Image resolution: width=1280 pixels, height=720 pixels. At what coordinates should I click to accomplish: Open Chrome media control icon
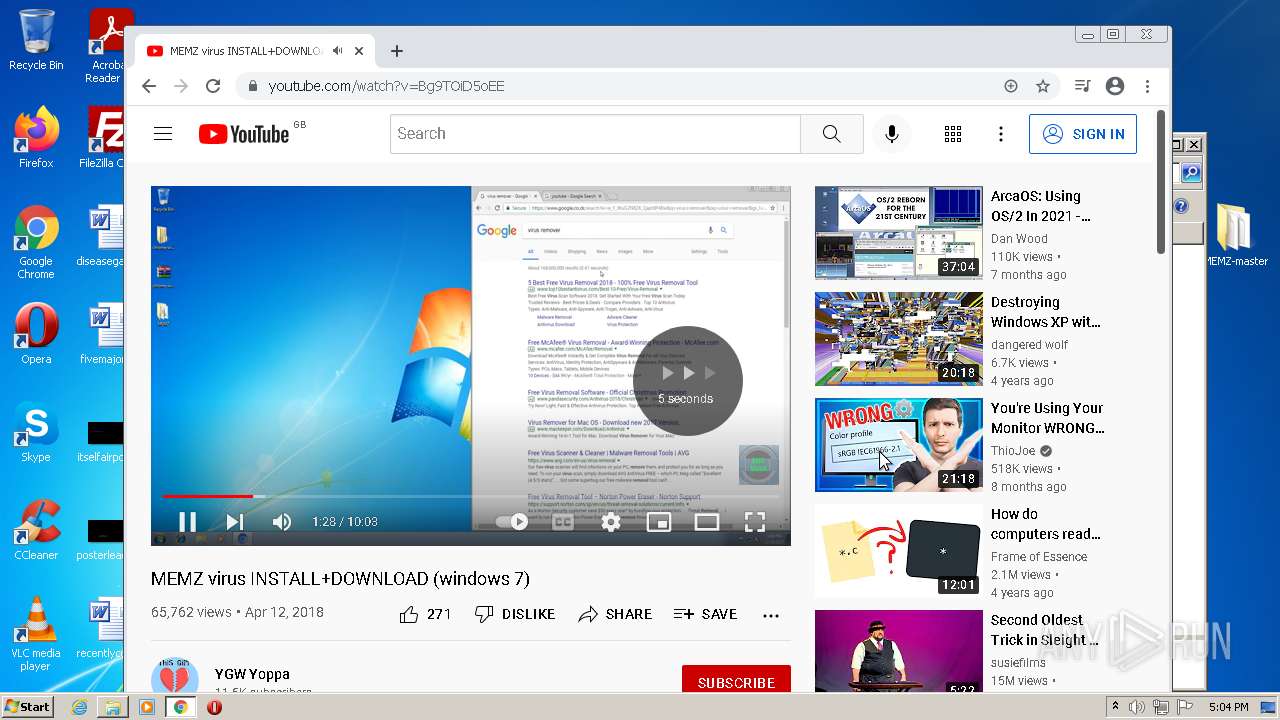pos(1082,86)
